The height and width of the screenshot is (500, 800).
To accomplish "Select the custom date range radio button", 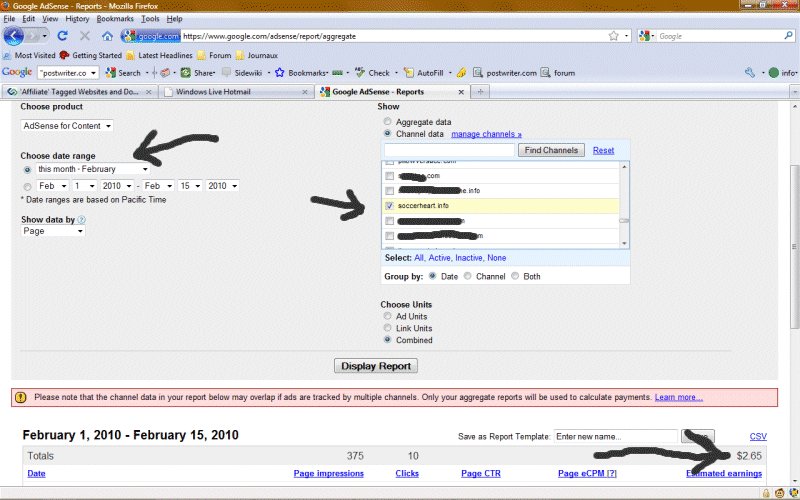I will point(28,187).
